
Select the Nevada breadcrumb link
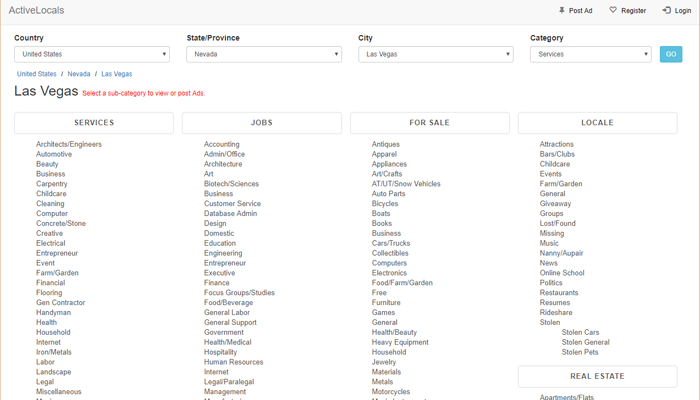79,74
